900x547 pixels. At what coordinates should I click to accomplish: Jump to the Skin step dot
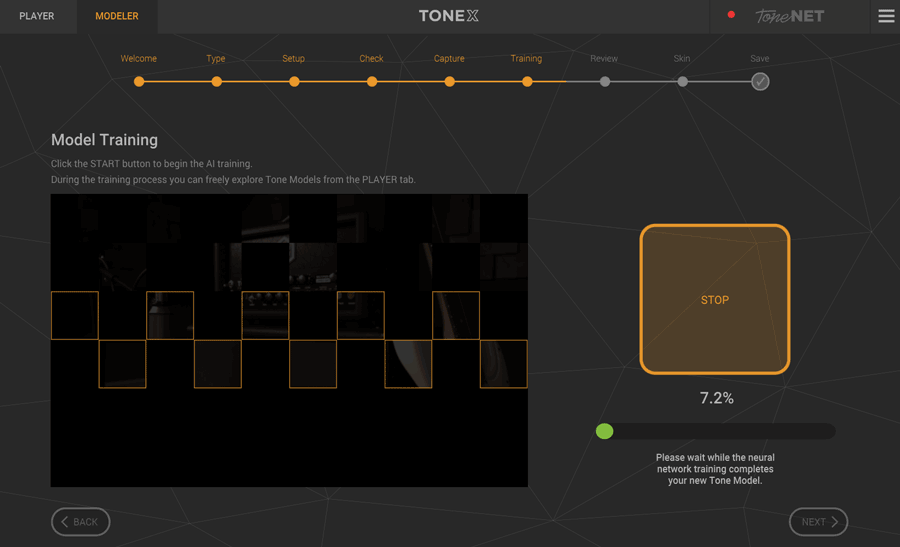pos(682,82)
